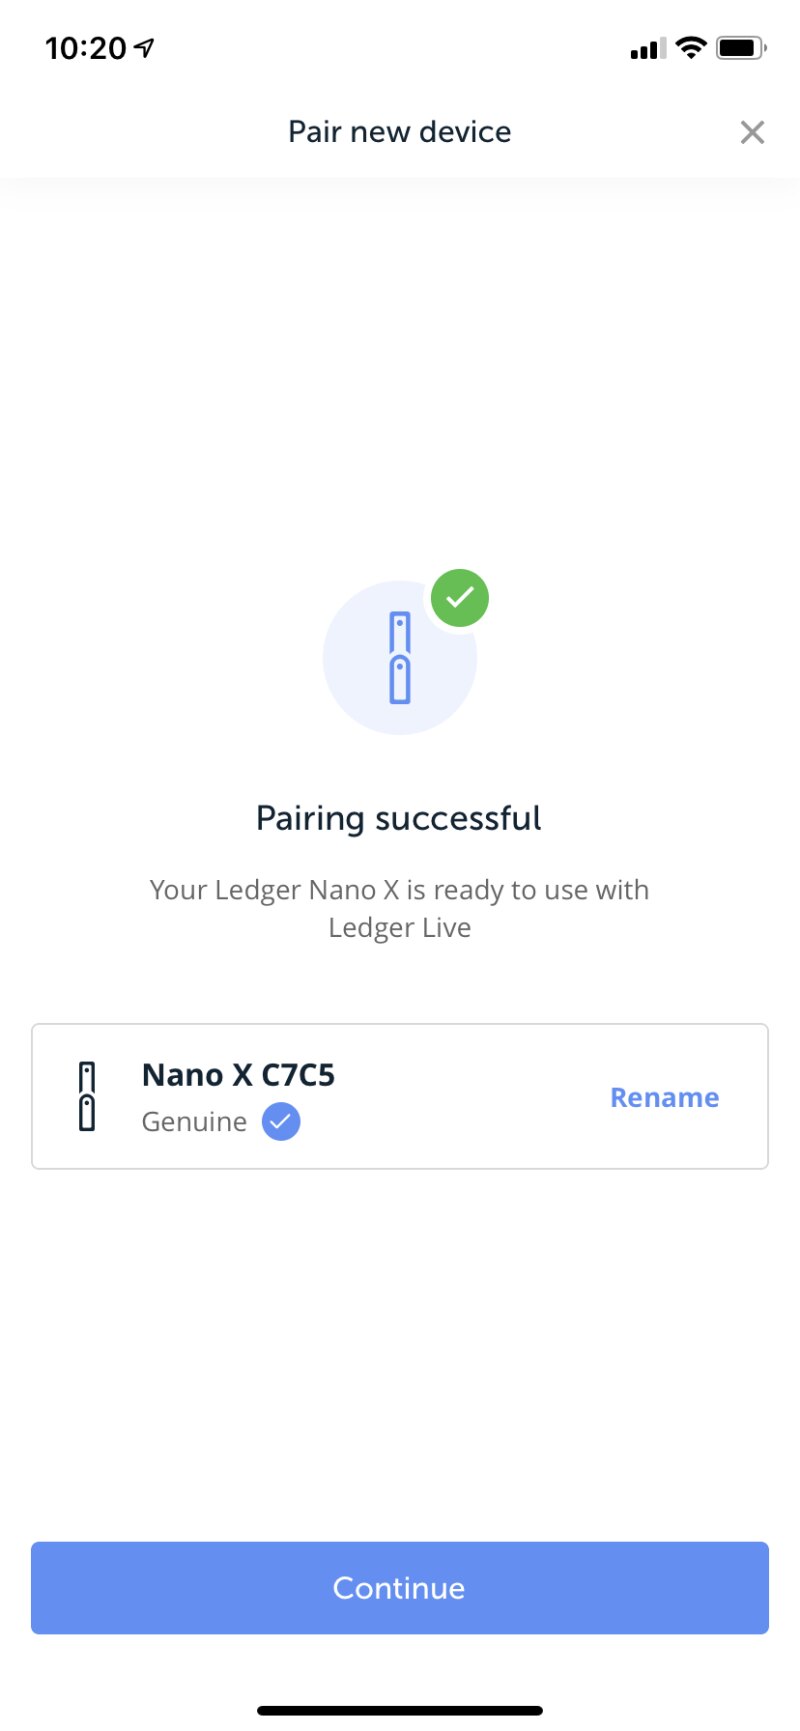Tap the Continue button
Viewport: 800px width, 1731px height.
click(x=400, y=1588)
